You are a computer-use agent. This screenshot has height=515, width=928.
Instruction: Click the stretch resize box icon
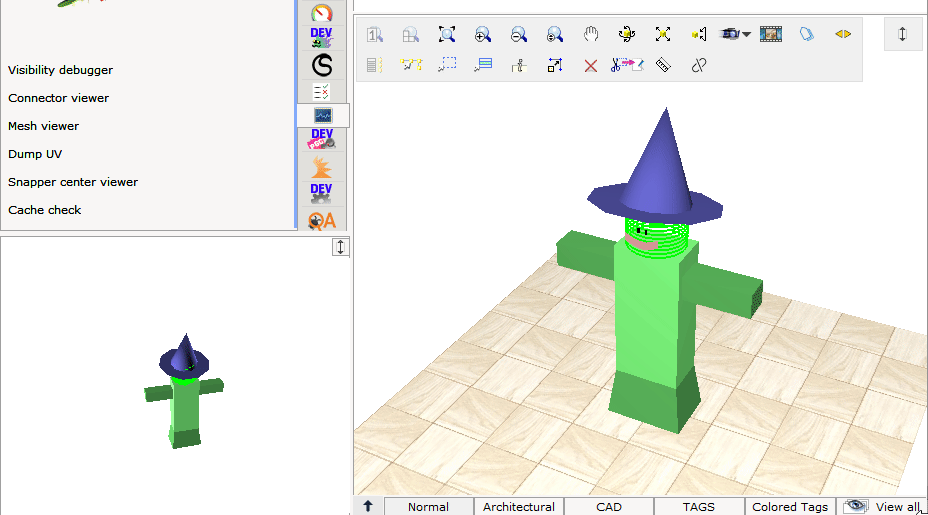[x=555, y=65]
